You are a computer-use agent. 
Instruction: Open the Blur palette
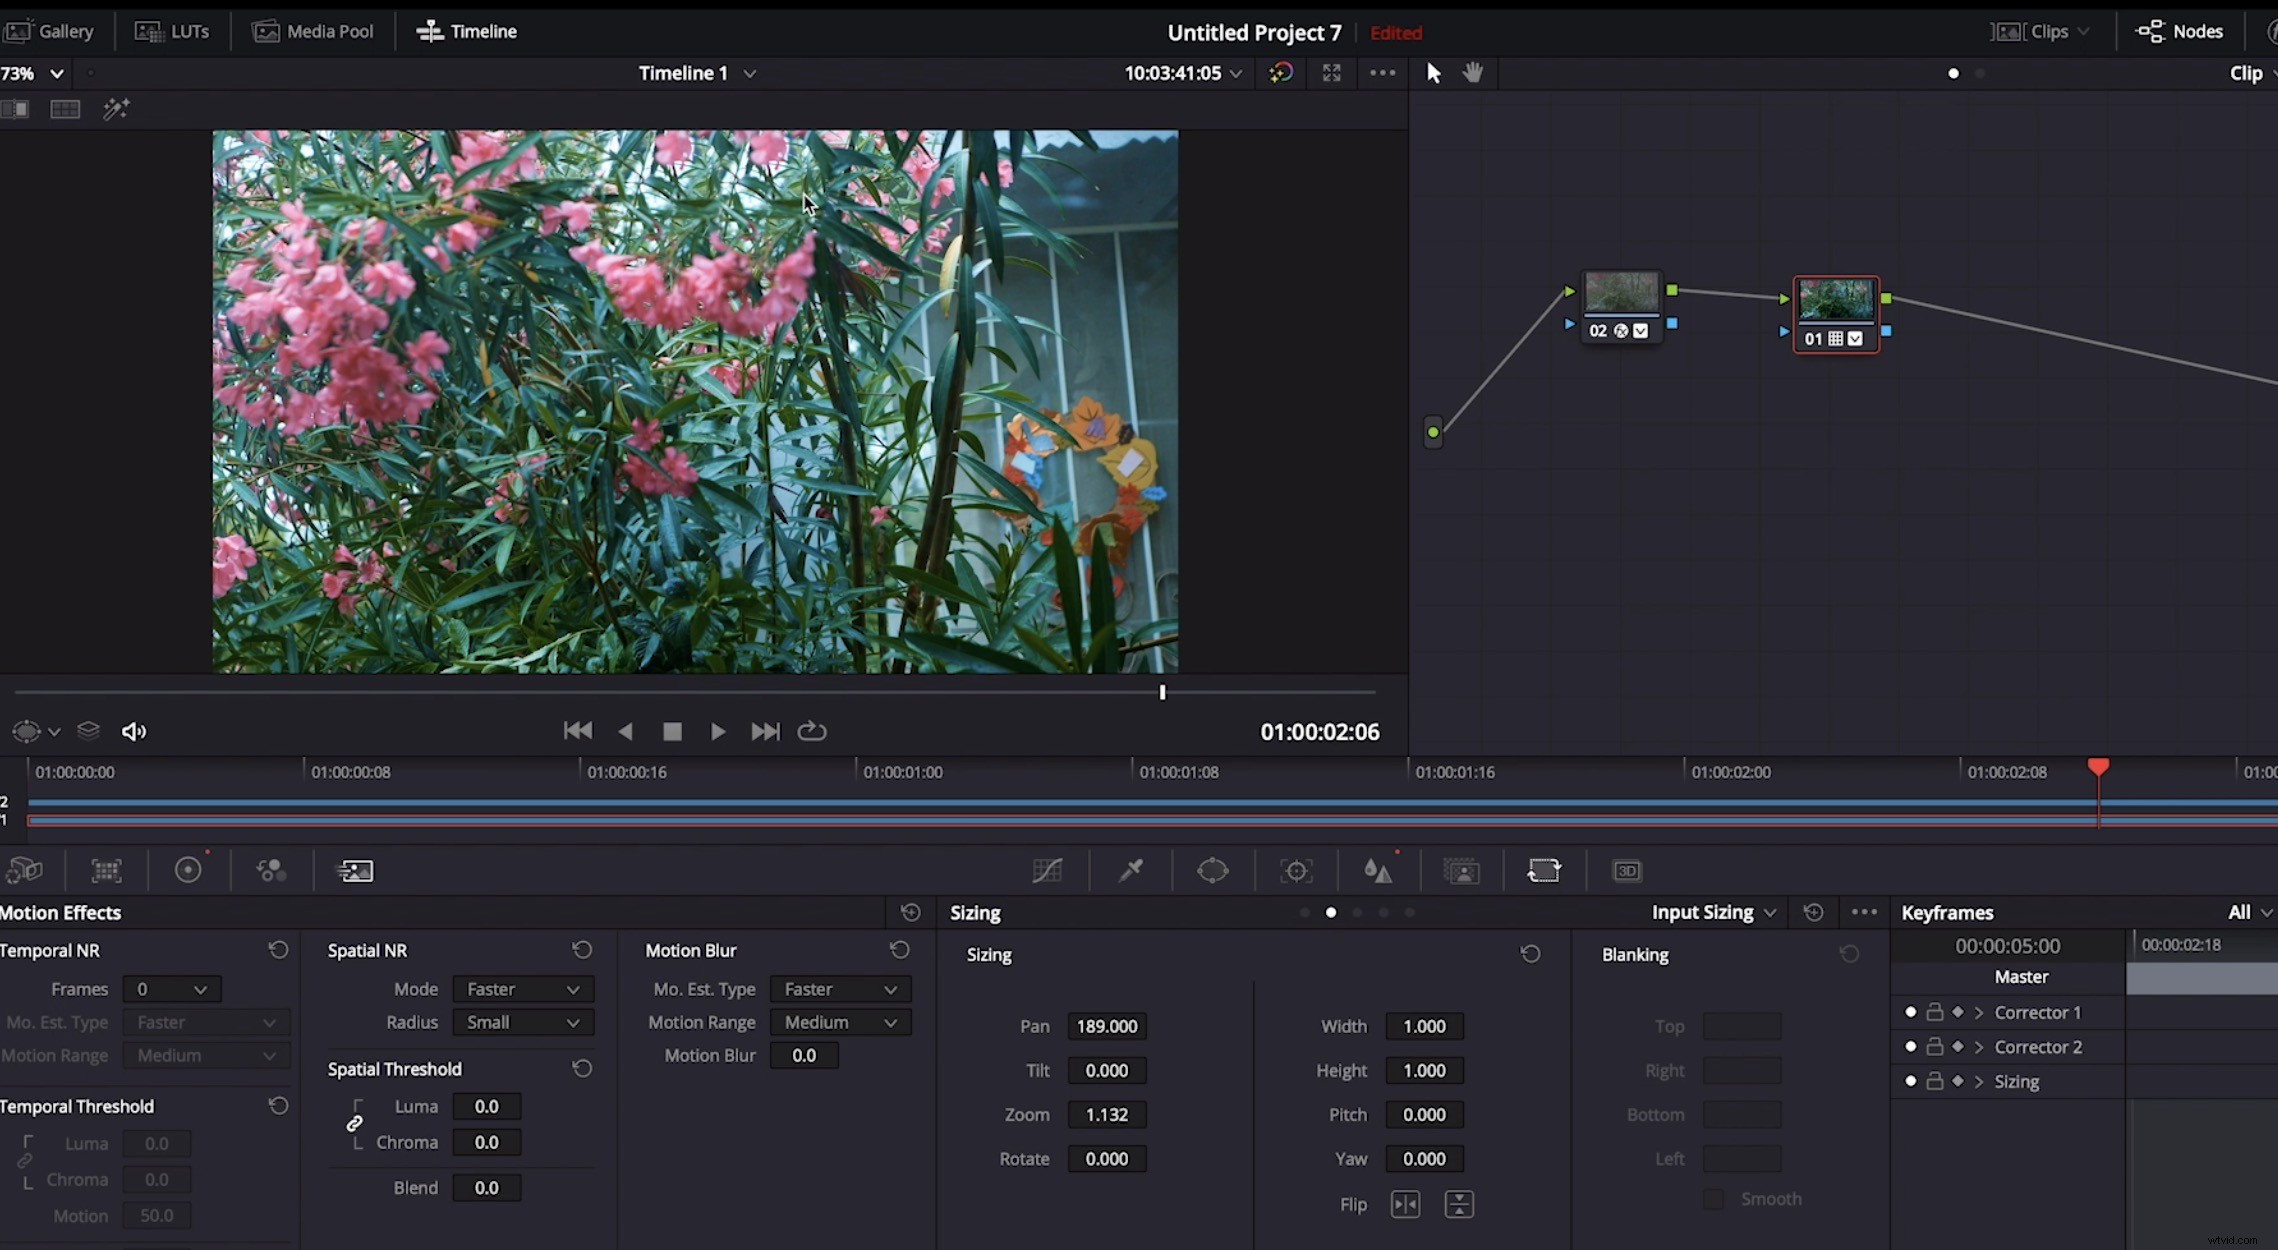point(1377,870)
